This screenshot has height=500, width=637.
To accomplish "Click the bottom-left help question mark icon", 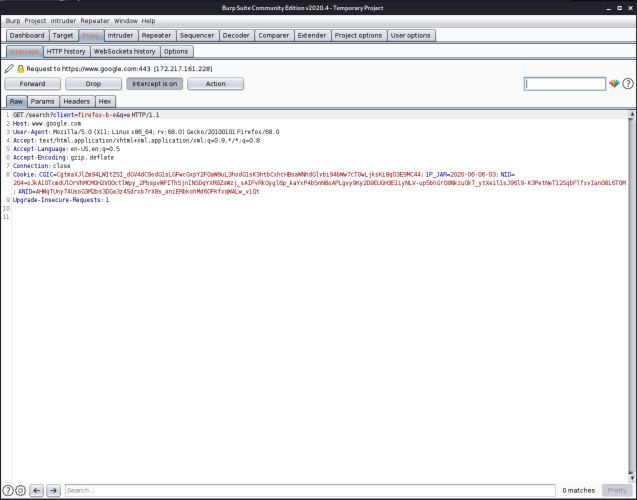I will pos(8,490).
